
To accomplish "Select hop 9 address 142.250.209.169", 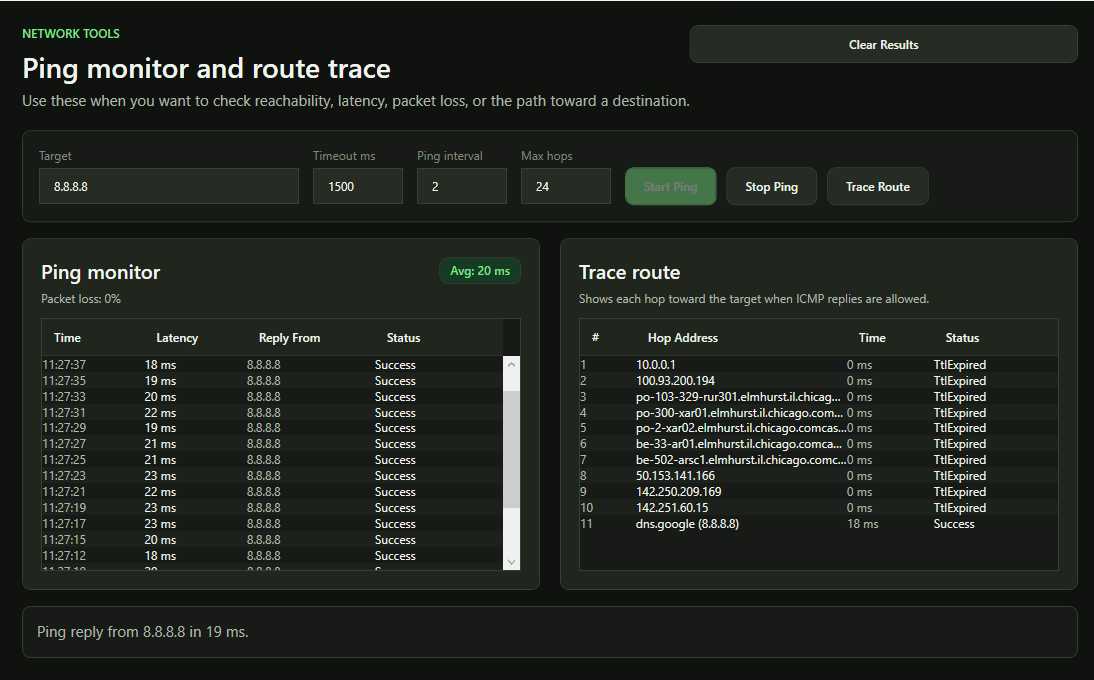I will coord(679,492).
